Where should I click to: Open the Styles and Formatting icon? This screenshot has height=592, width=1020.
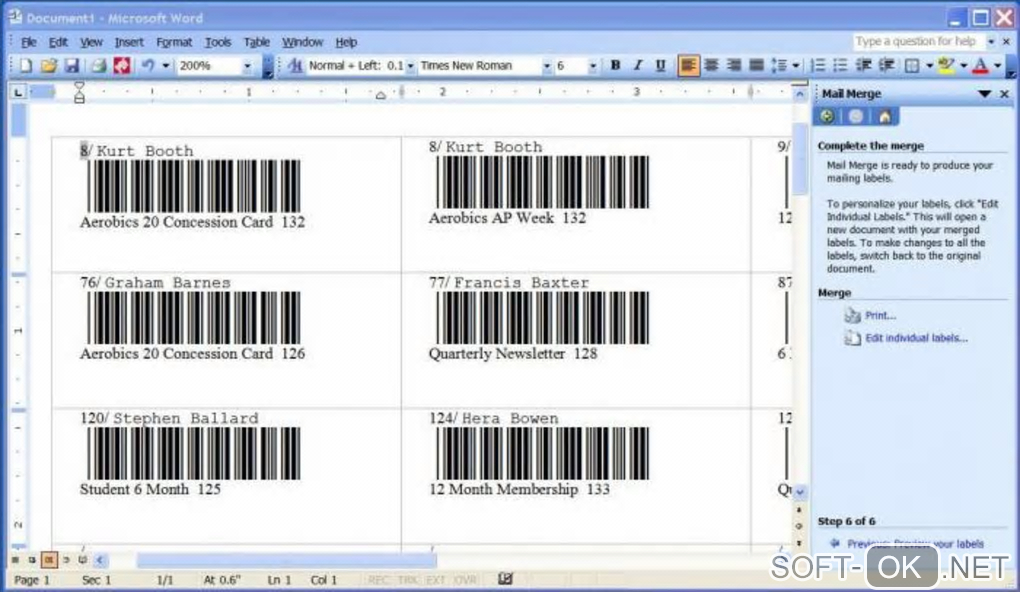[295, 66]
